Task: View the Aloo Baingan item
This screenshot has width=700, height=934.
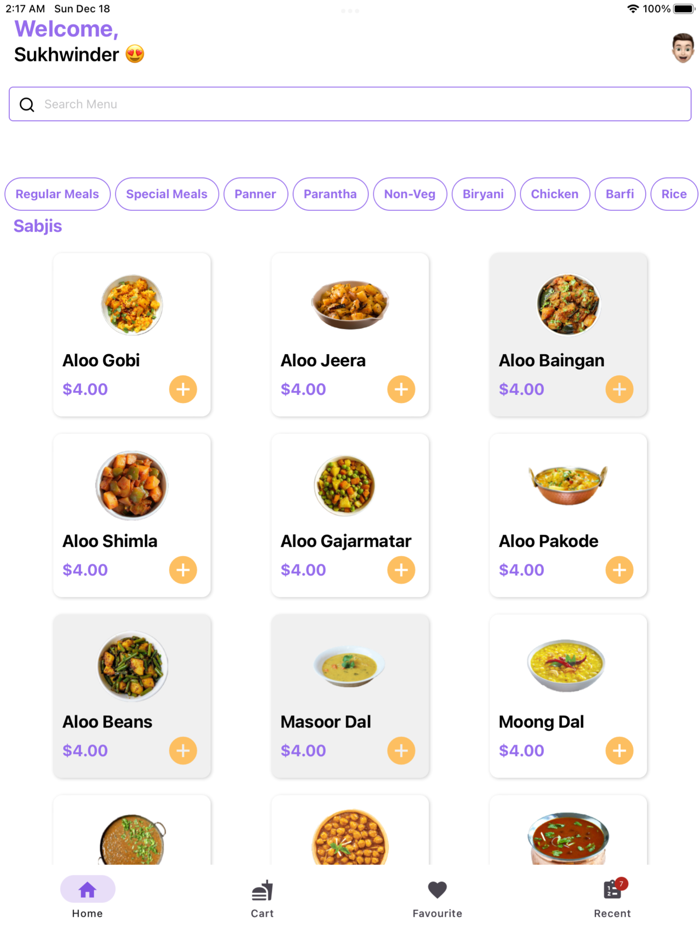Action: [x=568, y=335]
